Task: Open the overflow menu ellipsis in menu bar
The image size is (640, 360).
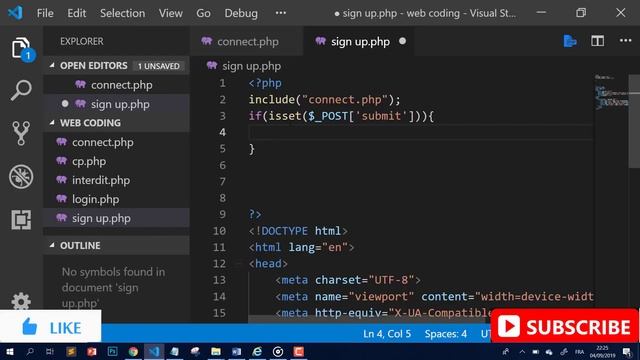Action: click(280, 13)
